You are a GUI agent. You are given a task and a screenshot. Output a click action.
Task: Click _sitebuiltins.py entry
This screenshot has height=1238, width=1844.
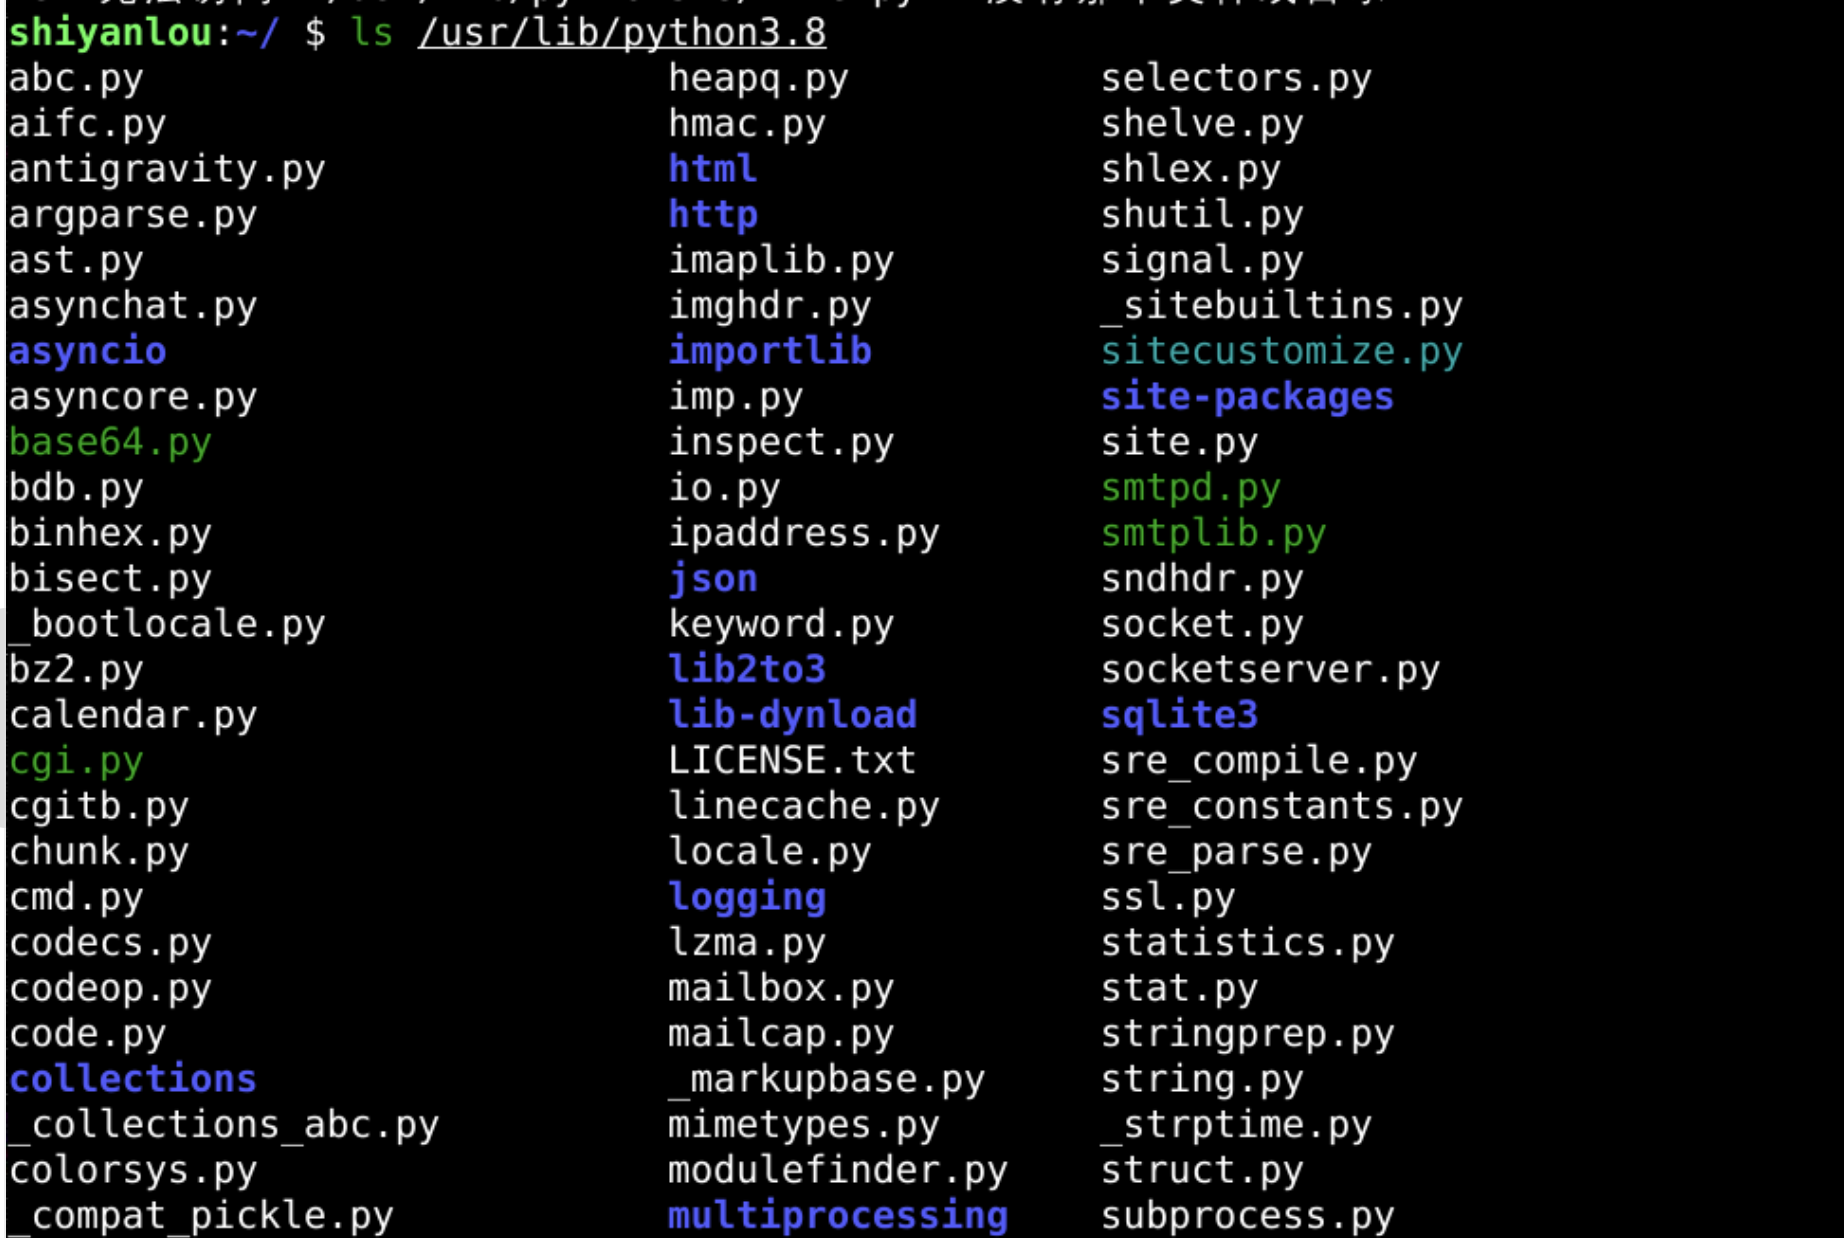click(x=1281, y=306)
